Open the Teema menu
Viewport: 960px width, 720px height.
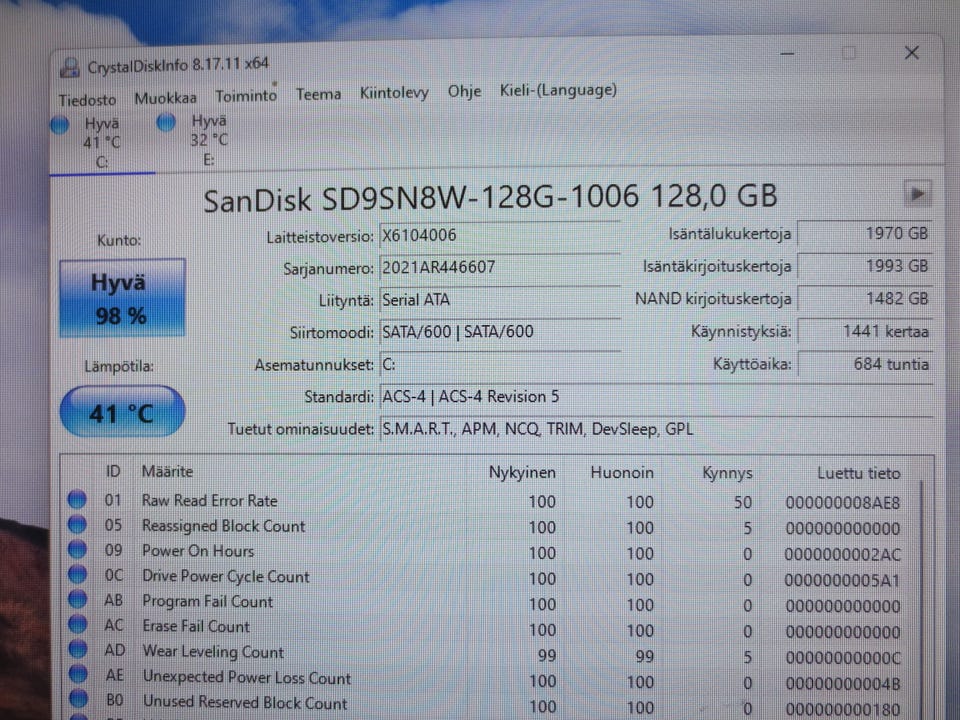click(318, 94)
